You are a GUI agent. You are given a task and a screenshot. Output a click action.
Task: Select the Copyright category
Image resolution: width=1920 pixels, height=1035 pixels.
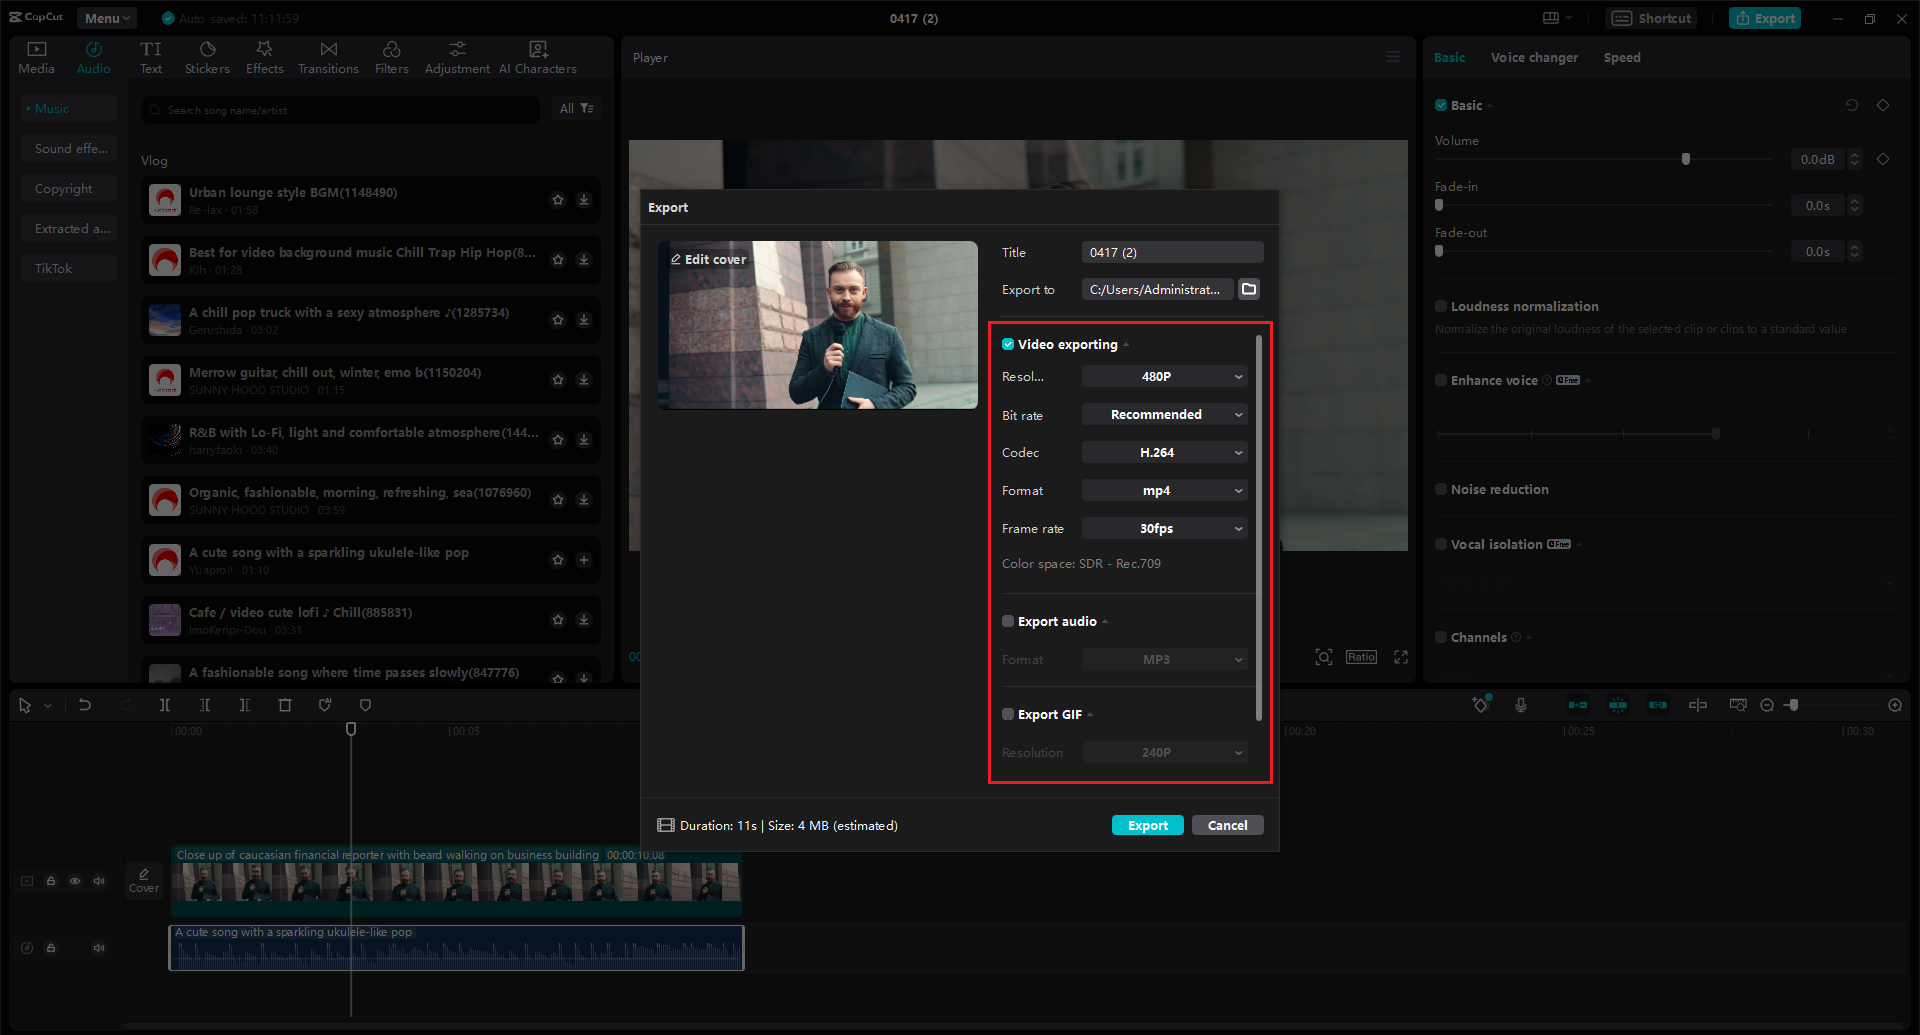click(x=70, y=188)
